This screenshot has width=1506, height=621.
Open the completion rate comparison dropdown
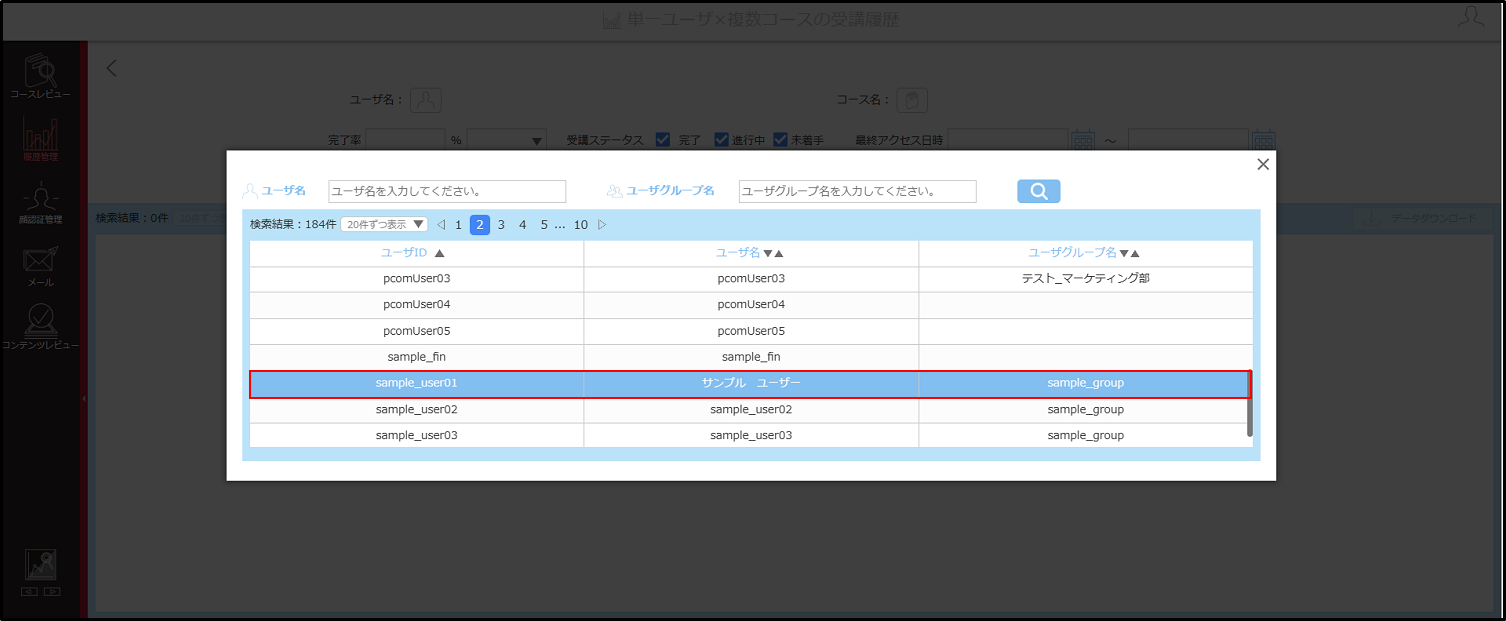pos(506,140)
